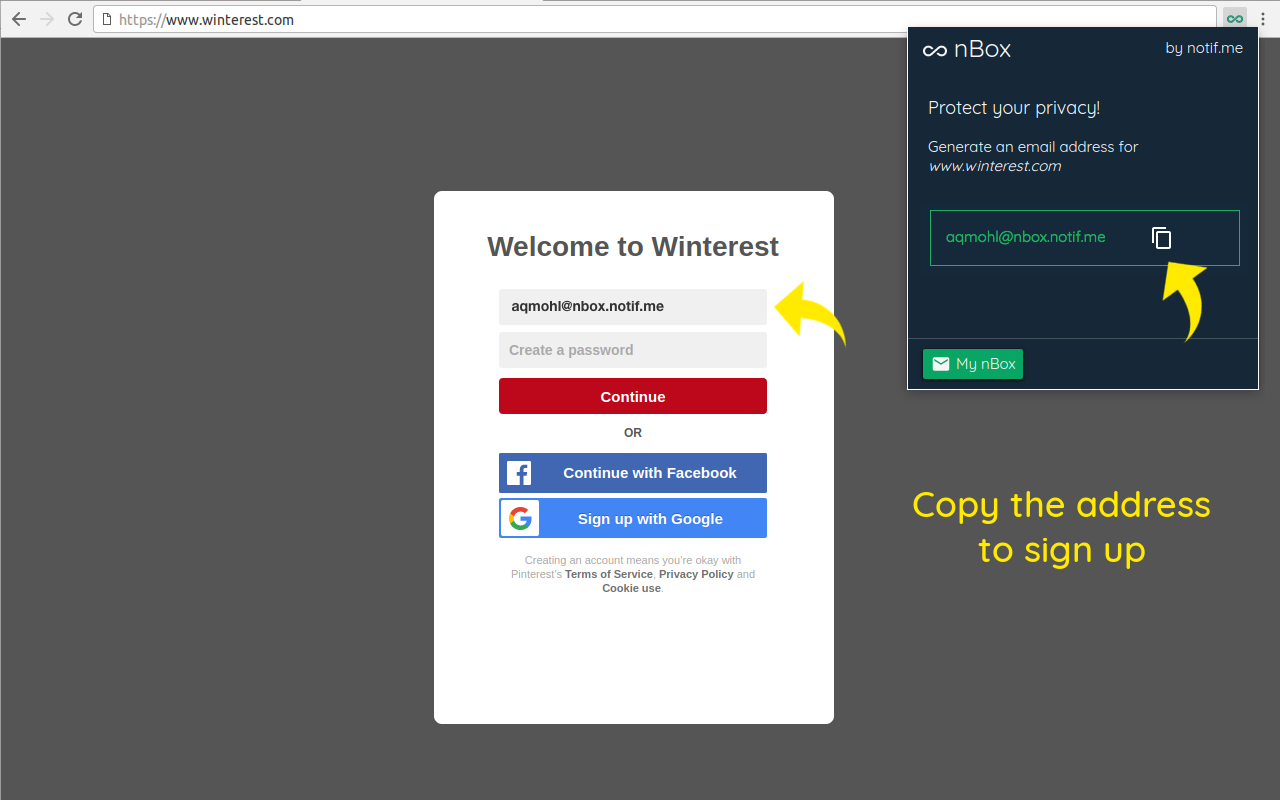The height and width of the screenshot is (800, 1280).
Task: Click the Facebook logo icon
Action: (x=519, y=473)
